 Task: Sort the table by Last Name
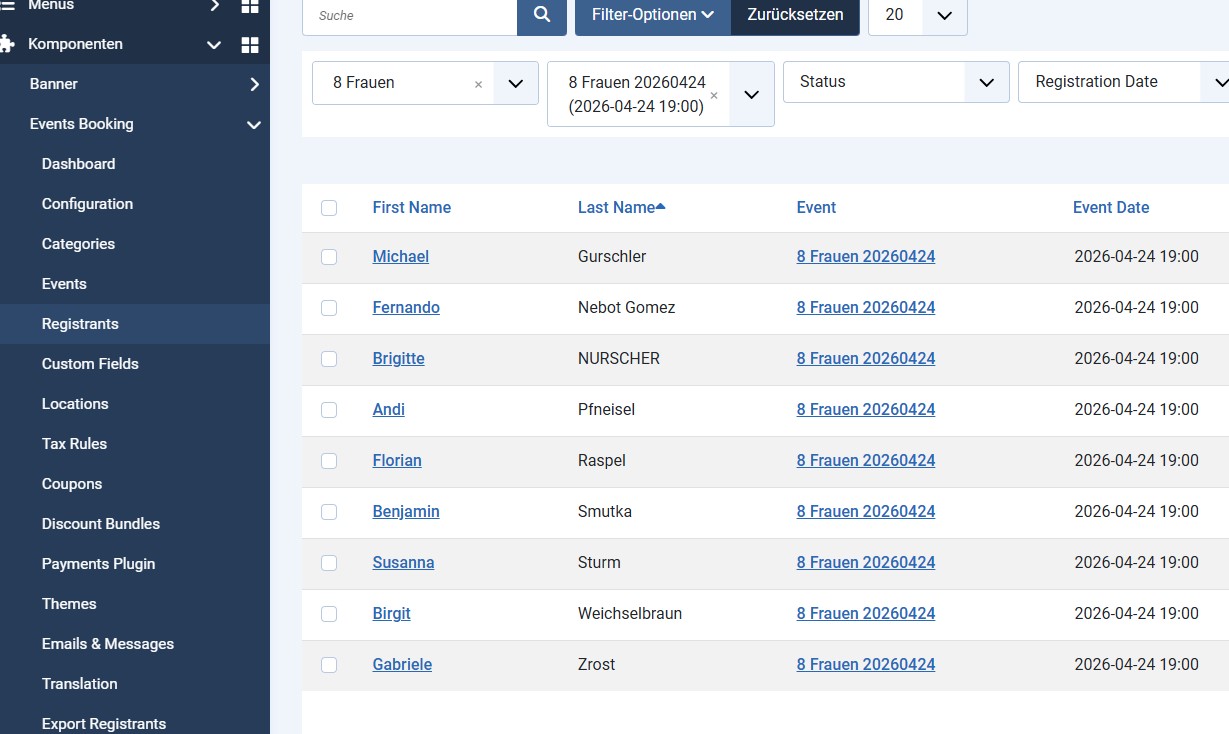tap(617, 208)
